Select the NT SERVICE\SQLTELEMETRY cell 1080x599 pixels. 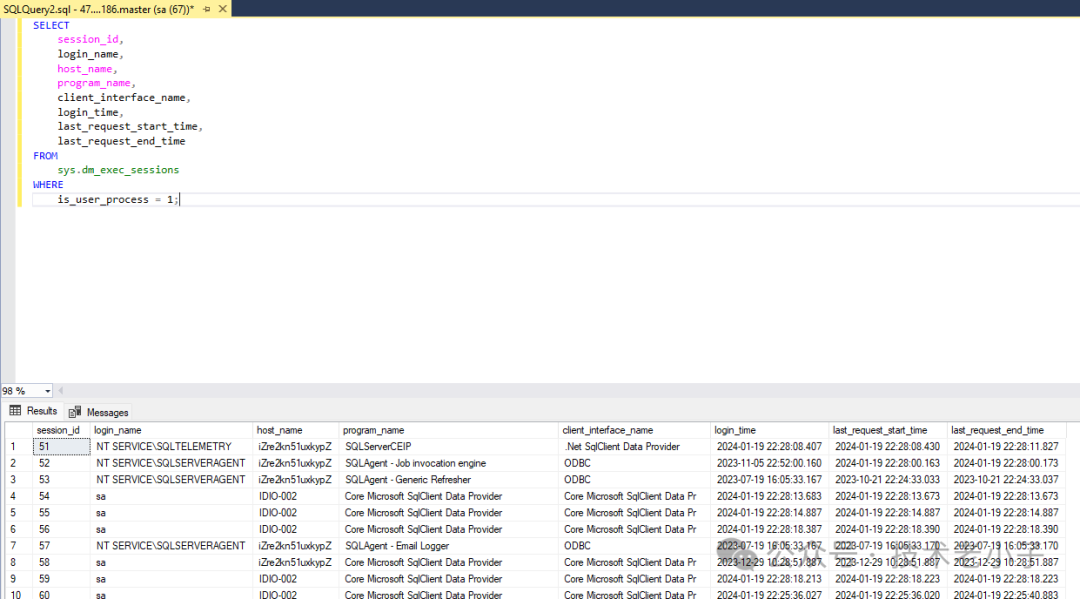click(x=172, y=447)
